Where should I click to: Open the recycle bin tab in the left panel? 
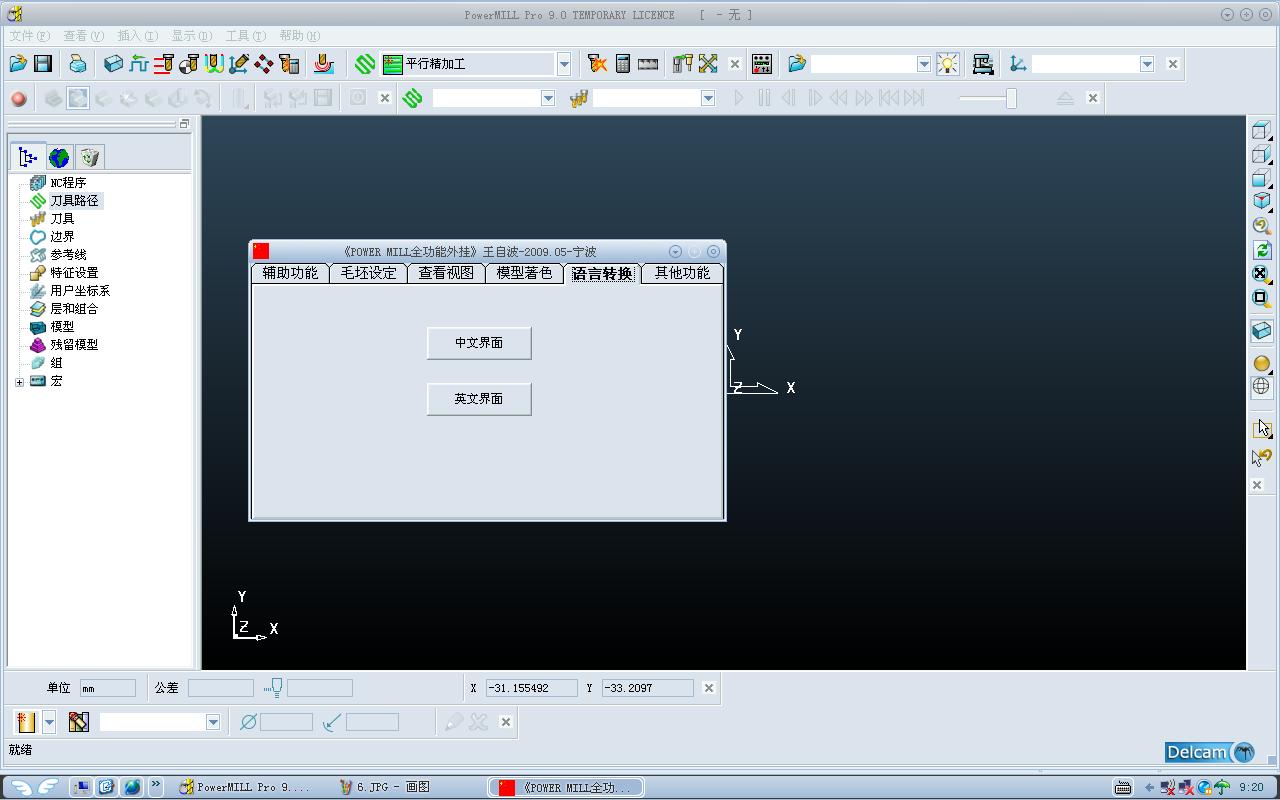tap(90, 157)
